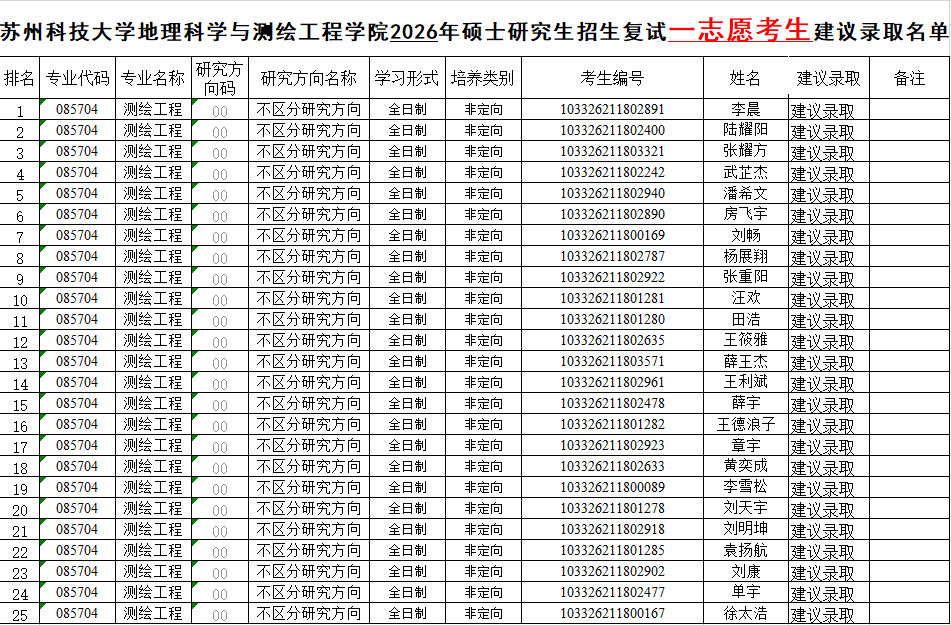Select the name cell 徐太浩
The height and width of the screenshot is (625, 951).
pos(745,613)
